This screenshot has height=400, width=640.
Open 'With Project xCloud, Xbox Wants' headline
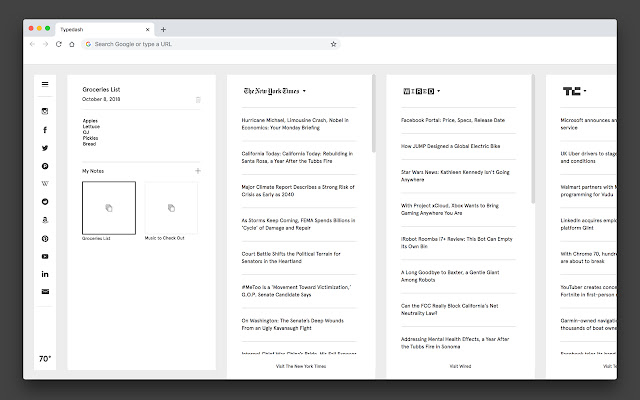450,209
